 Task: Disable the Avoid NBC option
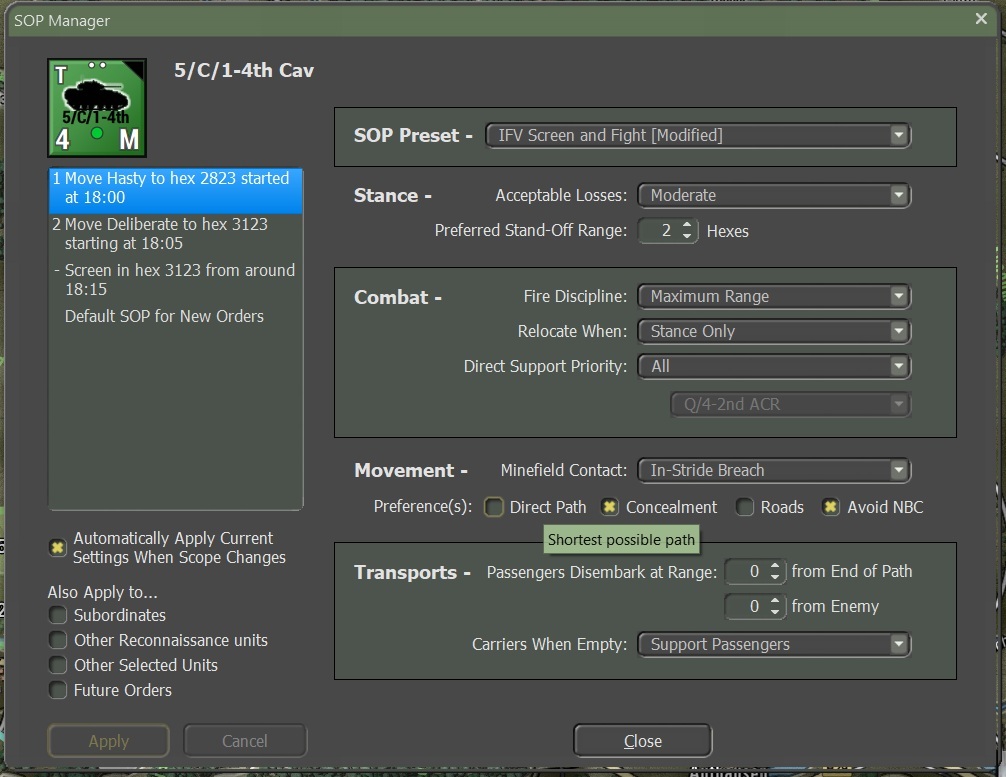coord(831,507)
